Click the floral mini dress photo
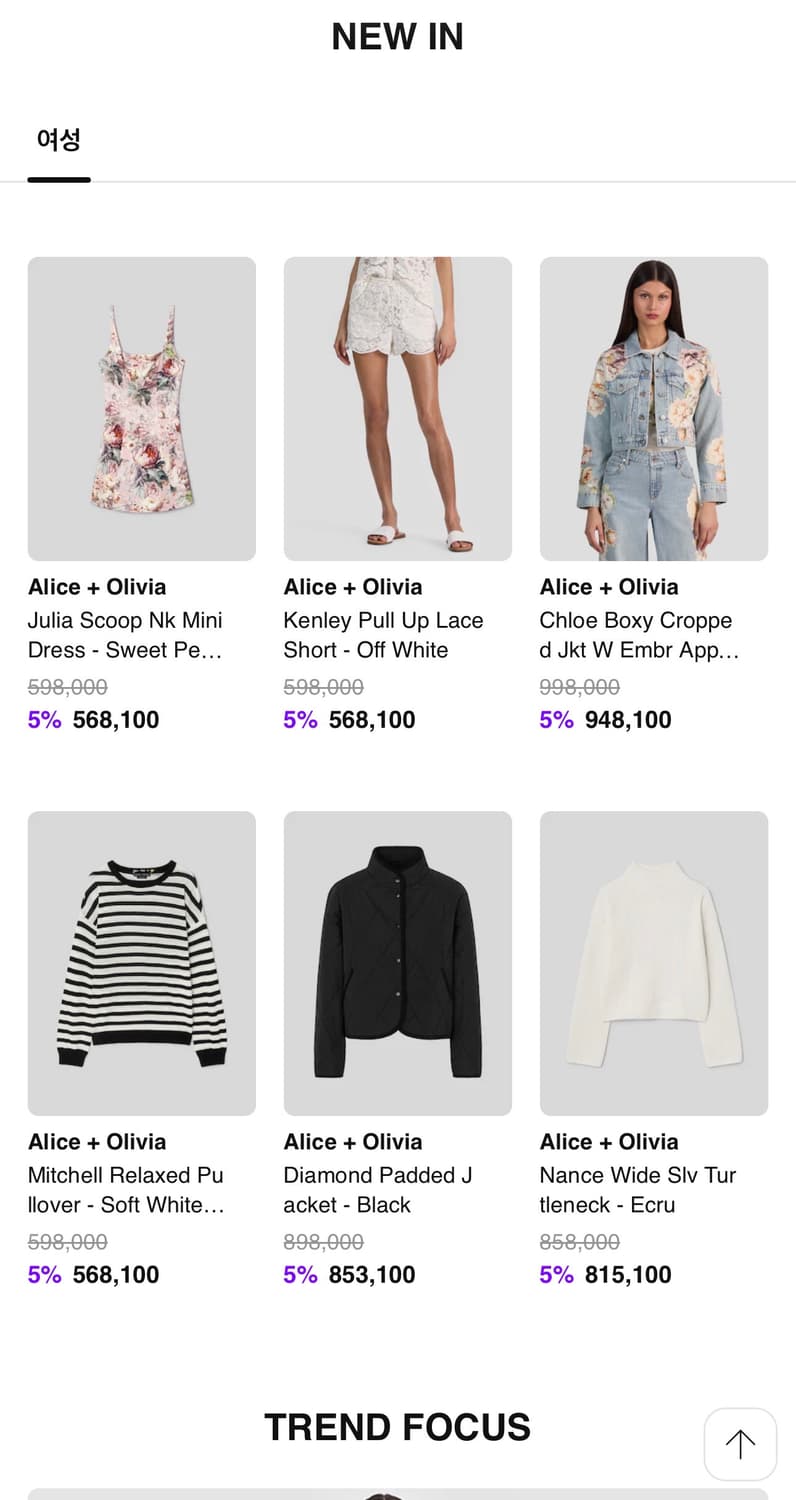This screenshot has height=1500, width=796. point(141,407)
